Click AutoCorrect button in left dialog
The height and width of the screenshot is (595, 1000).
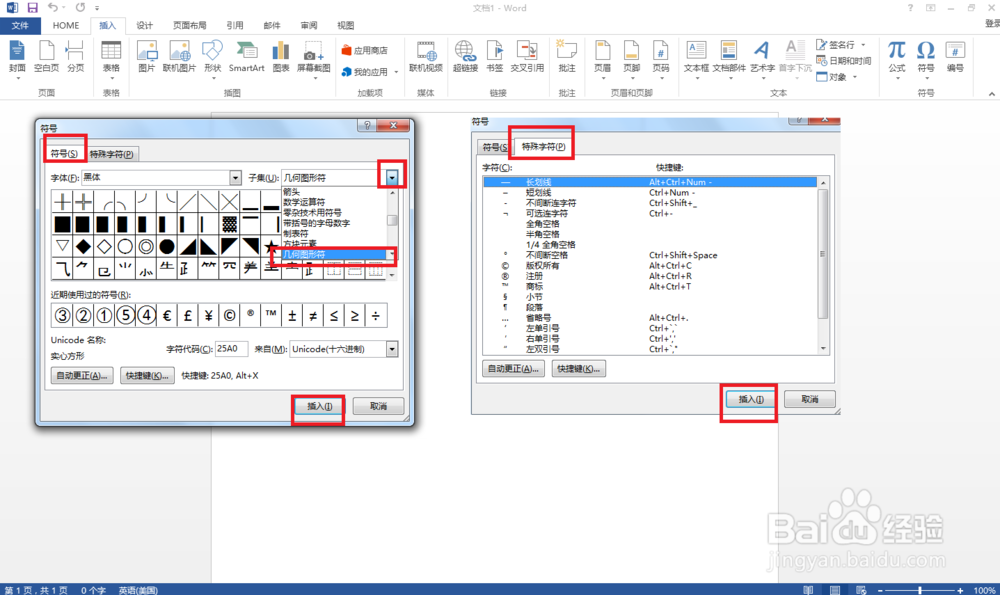pyautogui.click(x=82, y=376)
